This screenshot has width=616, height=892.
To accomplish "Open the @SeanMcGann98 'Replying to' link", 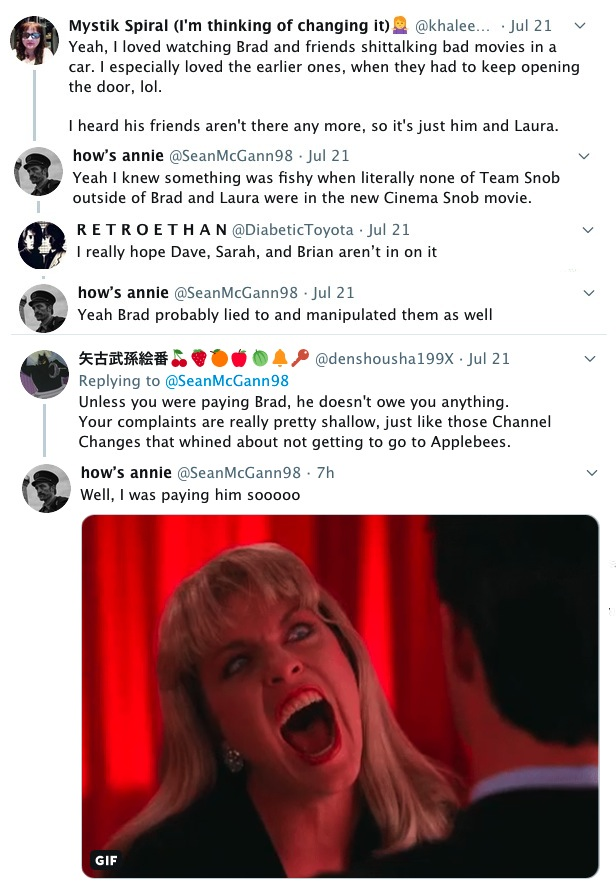I will (227, 381).
